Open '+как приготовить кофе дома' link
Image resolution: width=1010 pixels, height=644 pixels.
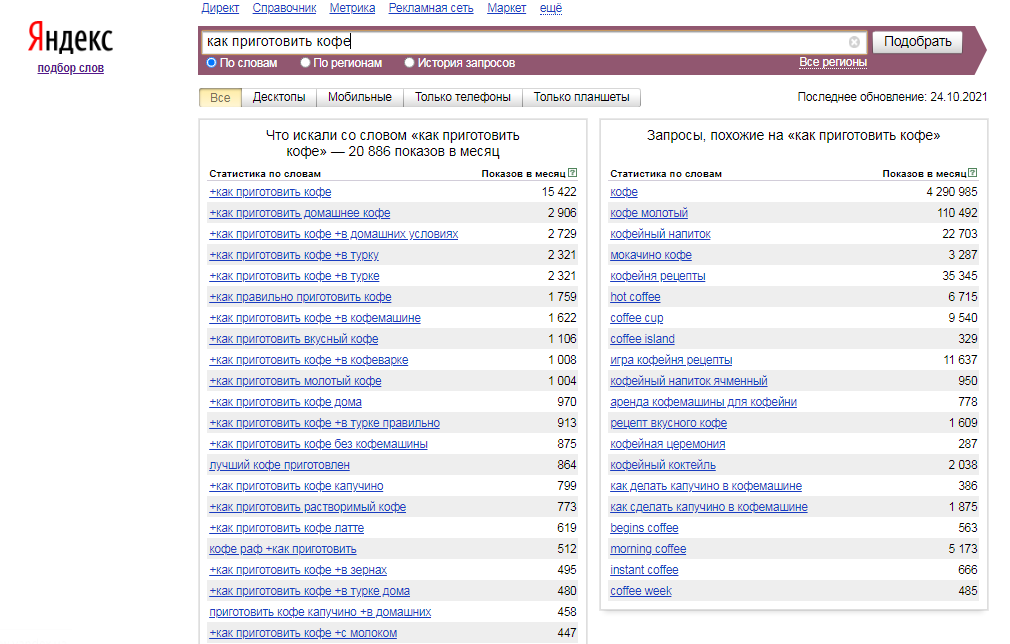285,402
